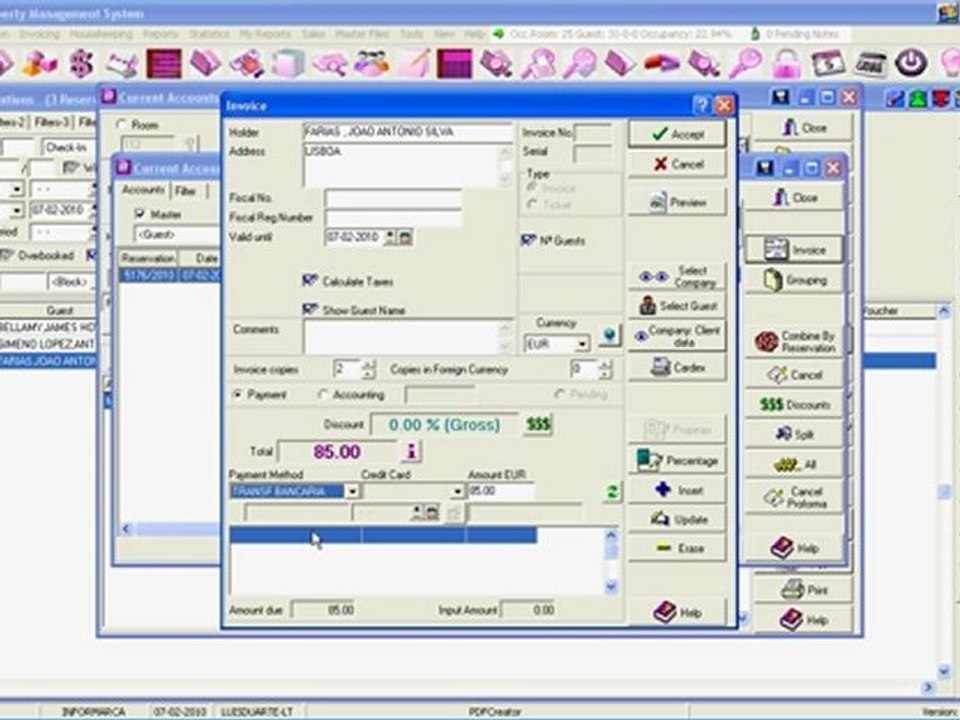Toggle the Calculate Taxes checkbox
This screenshot has height=720, width=960.
point(310,281)
